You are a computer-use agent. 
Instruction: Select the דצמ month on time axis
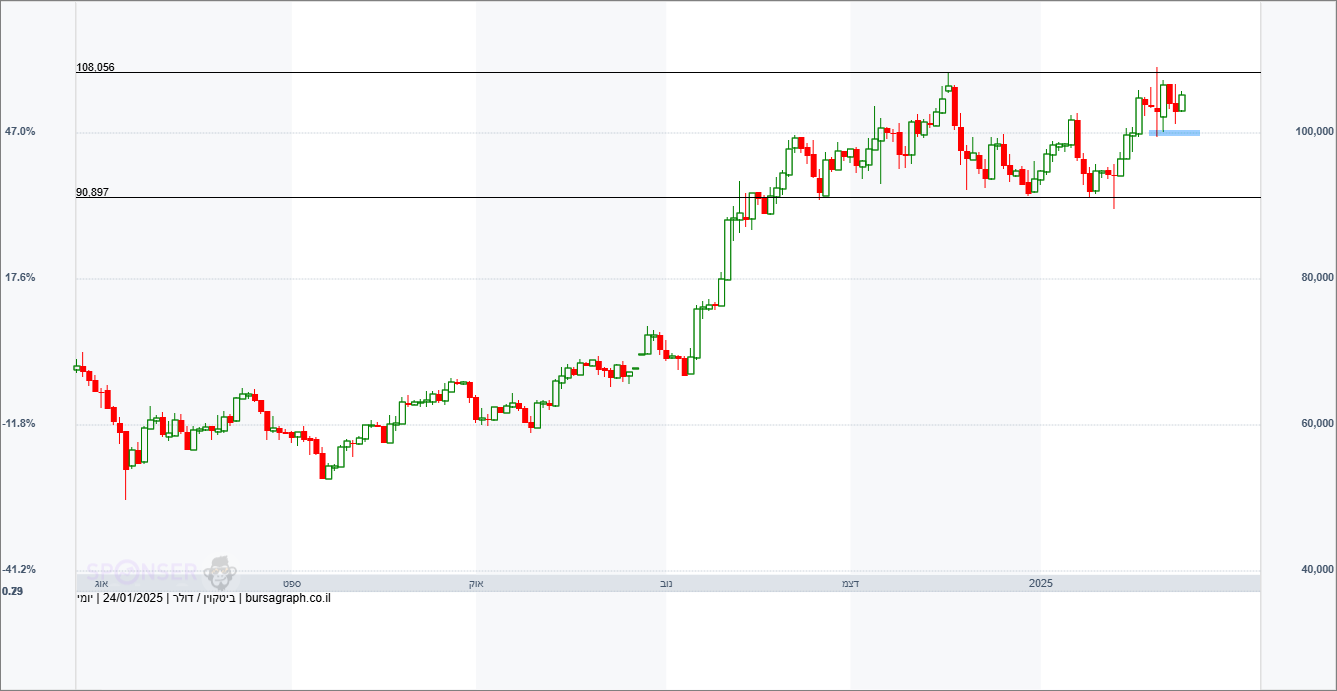point(851,583)
